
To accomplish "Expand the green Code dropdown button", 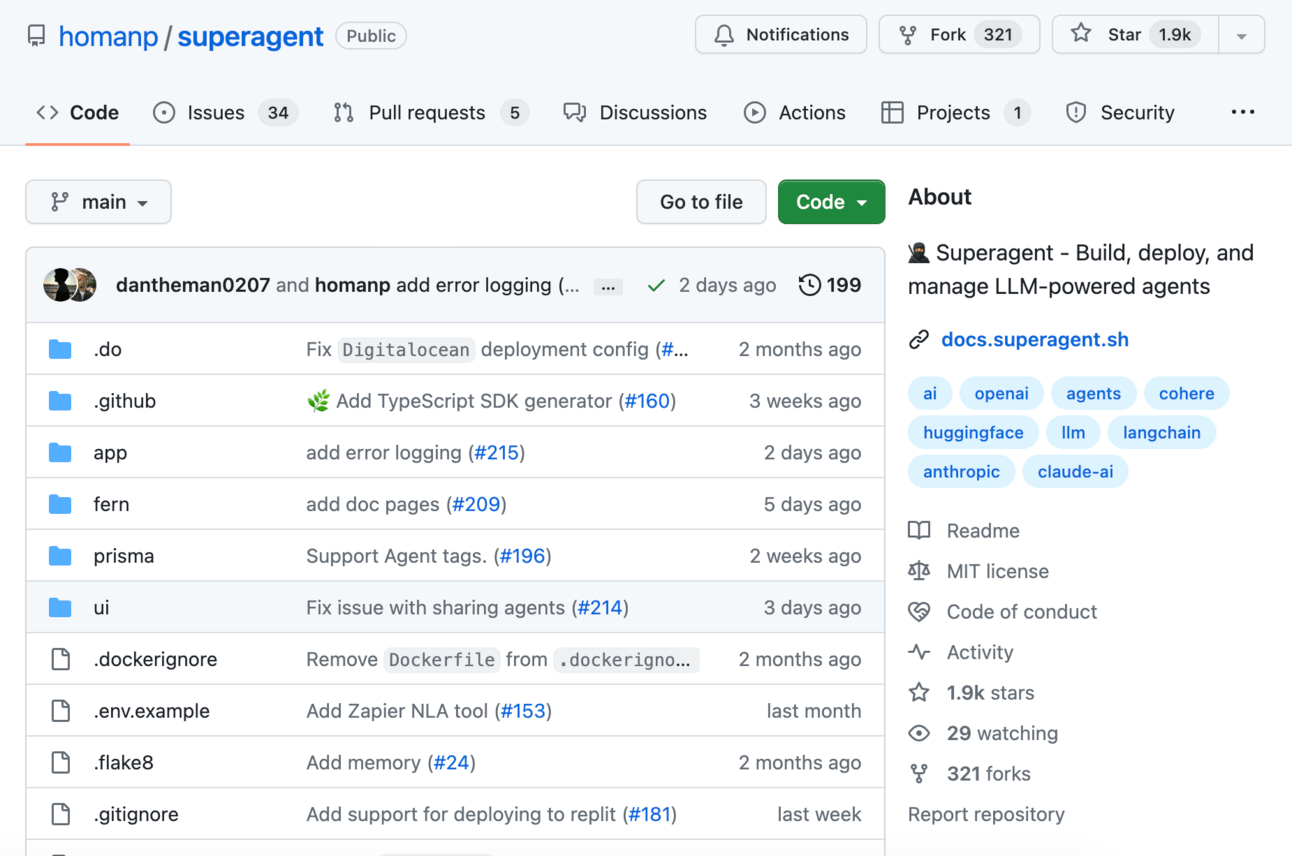I will 831,202.
